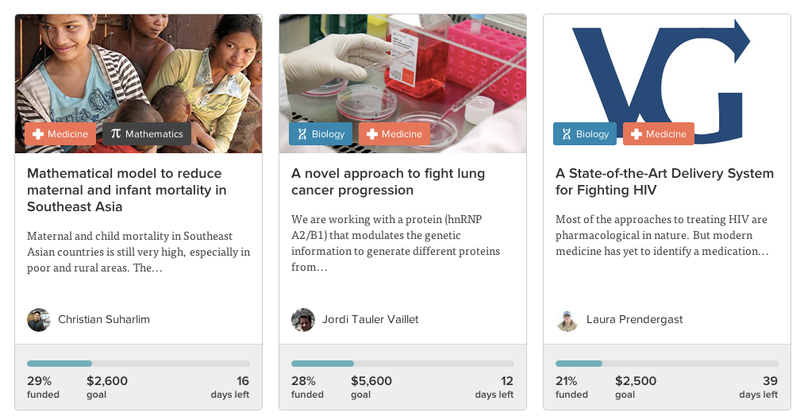Select the Medicine tag on lung cancer card
Image resolution: width=800 pixels, height=416 pixels.
click(x=394, y=134)
